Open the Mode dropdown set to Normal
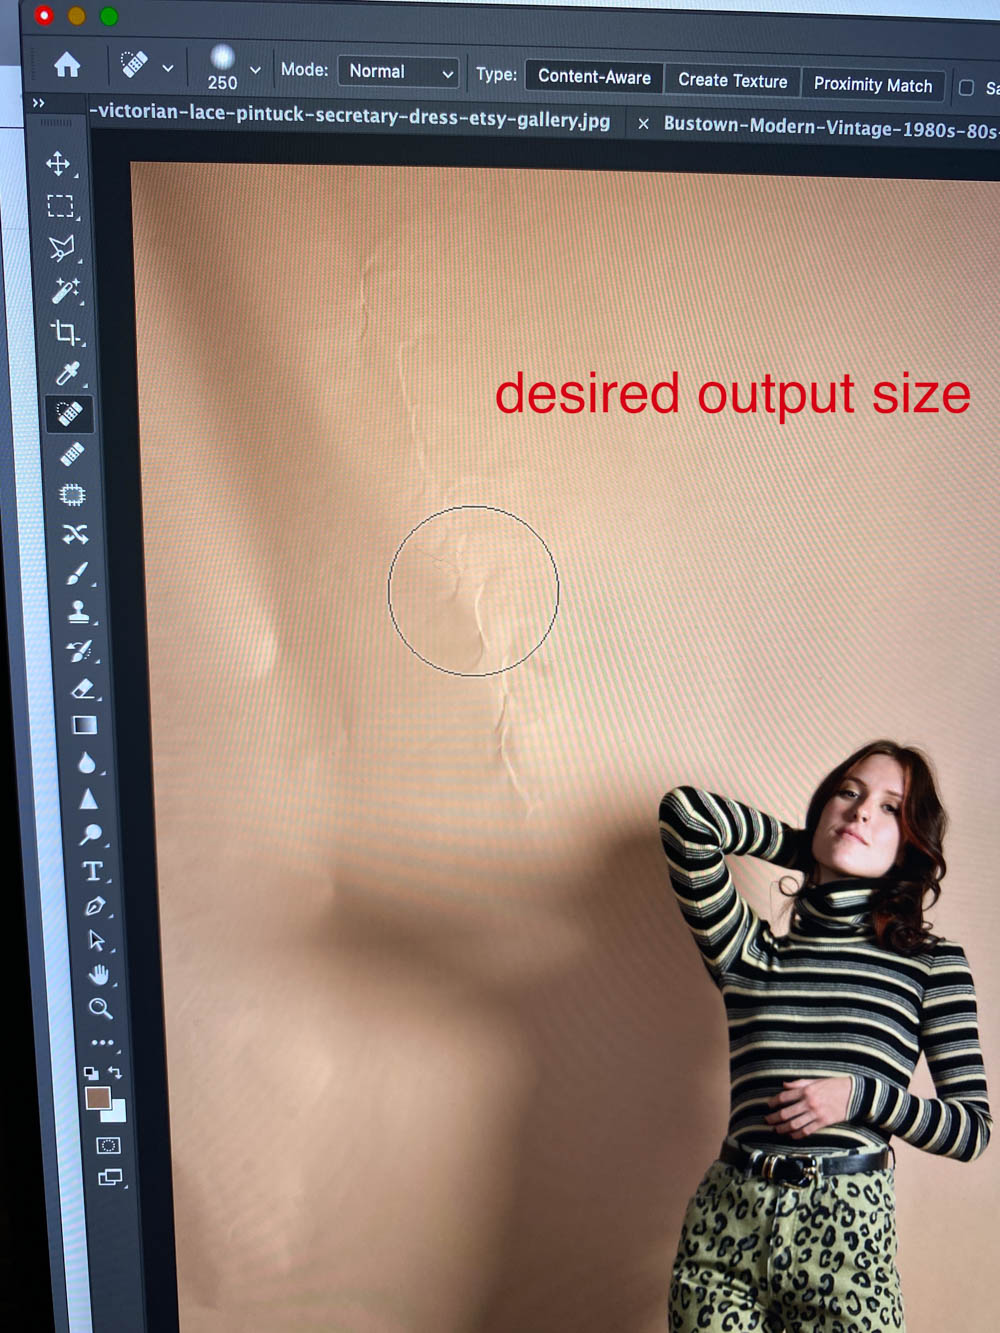The height and width of the screenshot is (1333, 1000). (398, 72)
